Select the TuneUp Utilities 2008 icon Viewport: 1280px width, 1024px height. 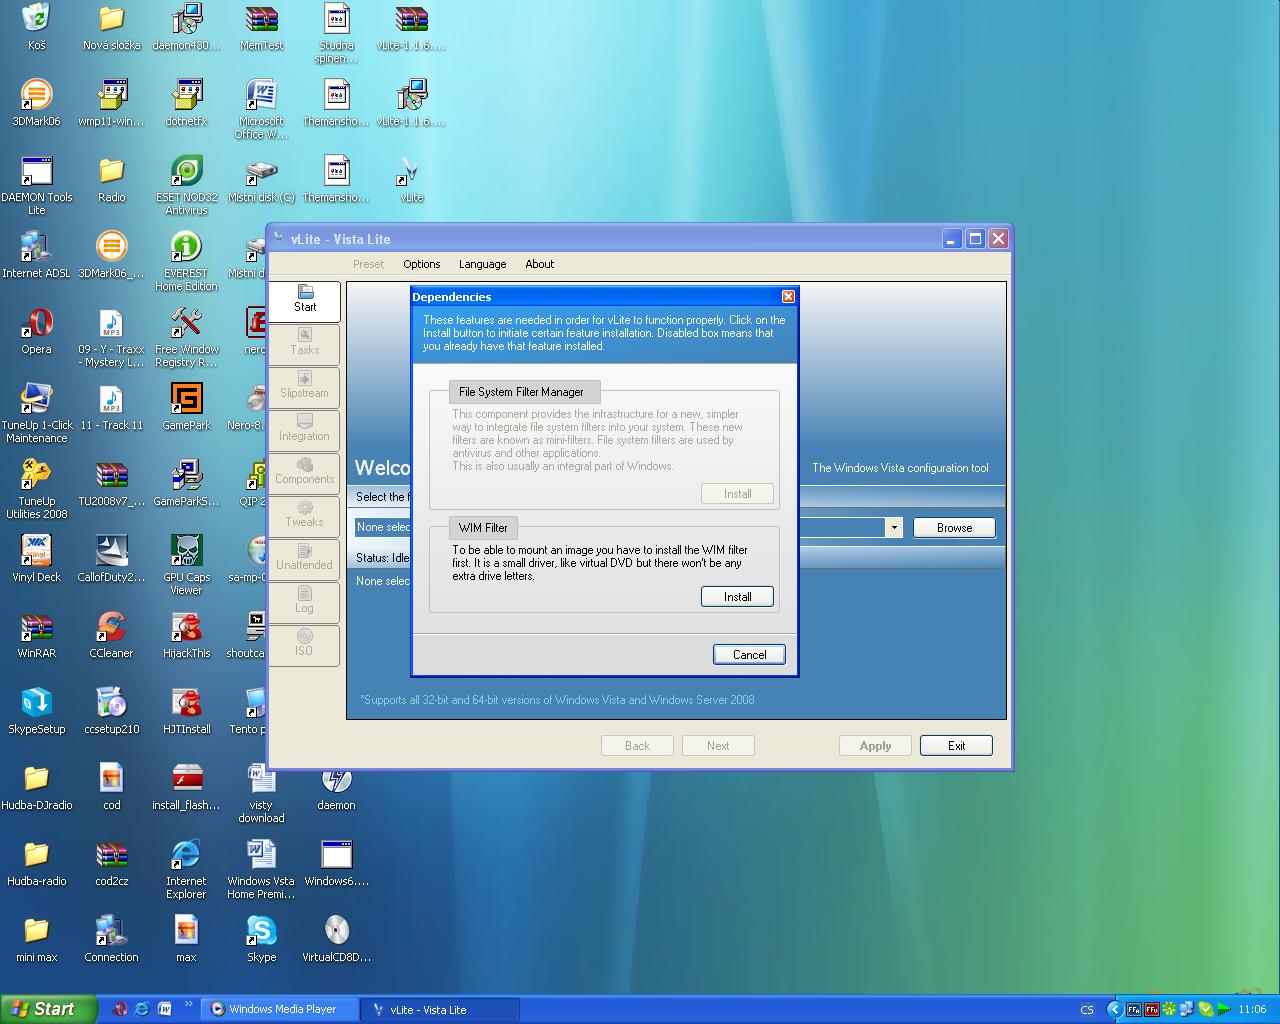(37, 489)
